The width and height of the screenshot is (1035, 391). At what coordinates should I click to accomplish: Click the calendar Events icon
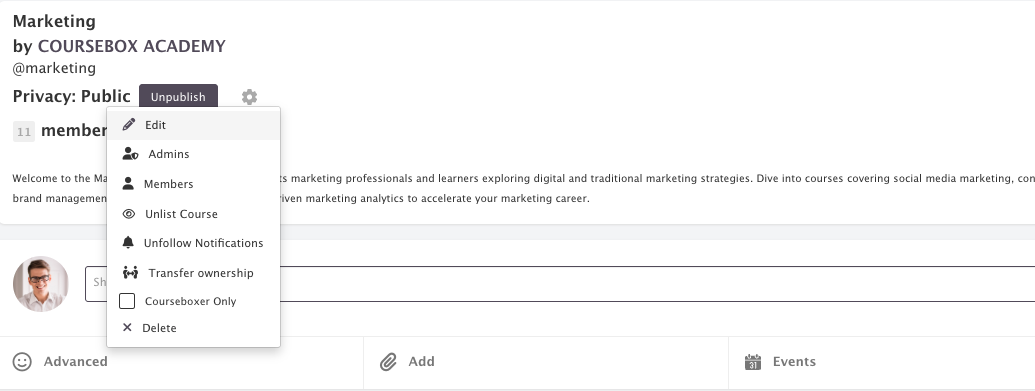click(x=752, y=361)
